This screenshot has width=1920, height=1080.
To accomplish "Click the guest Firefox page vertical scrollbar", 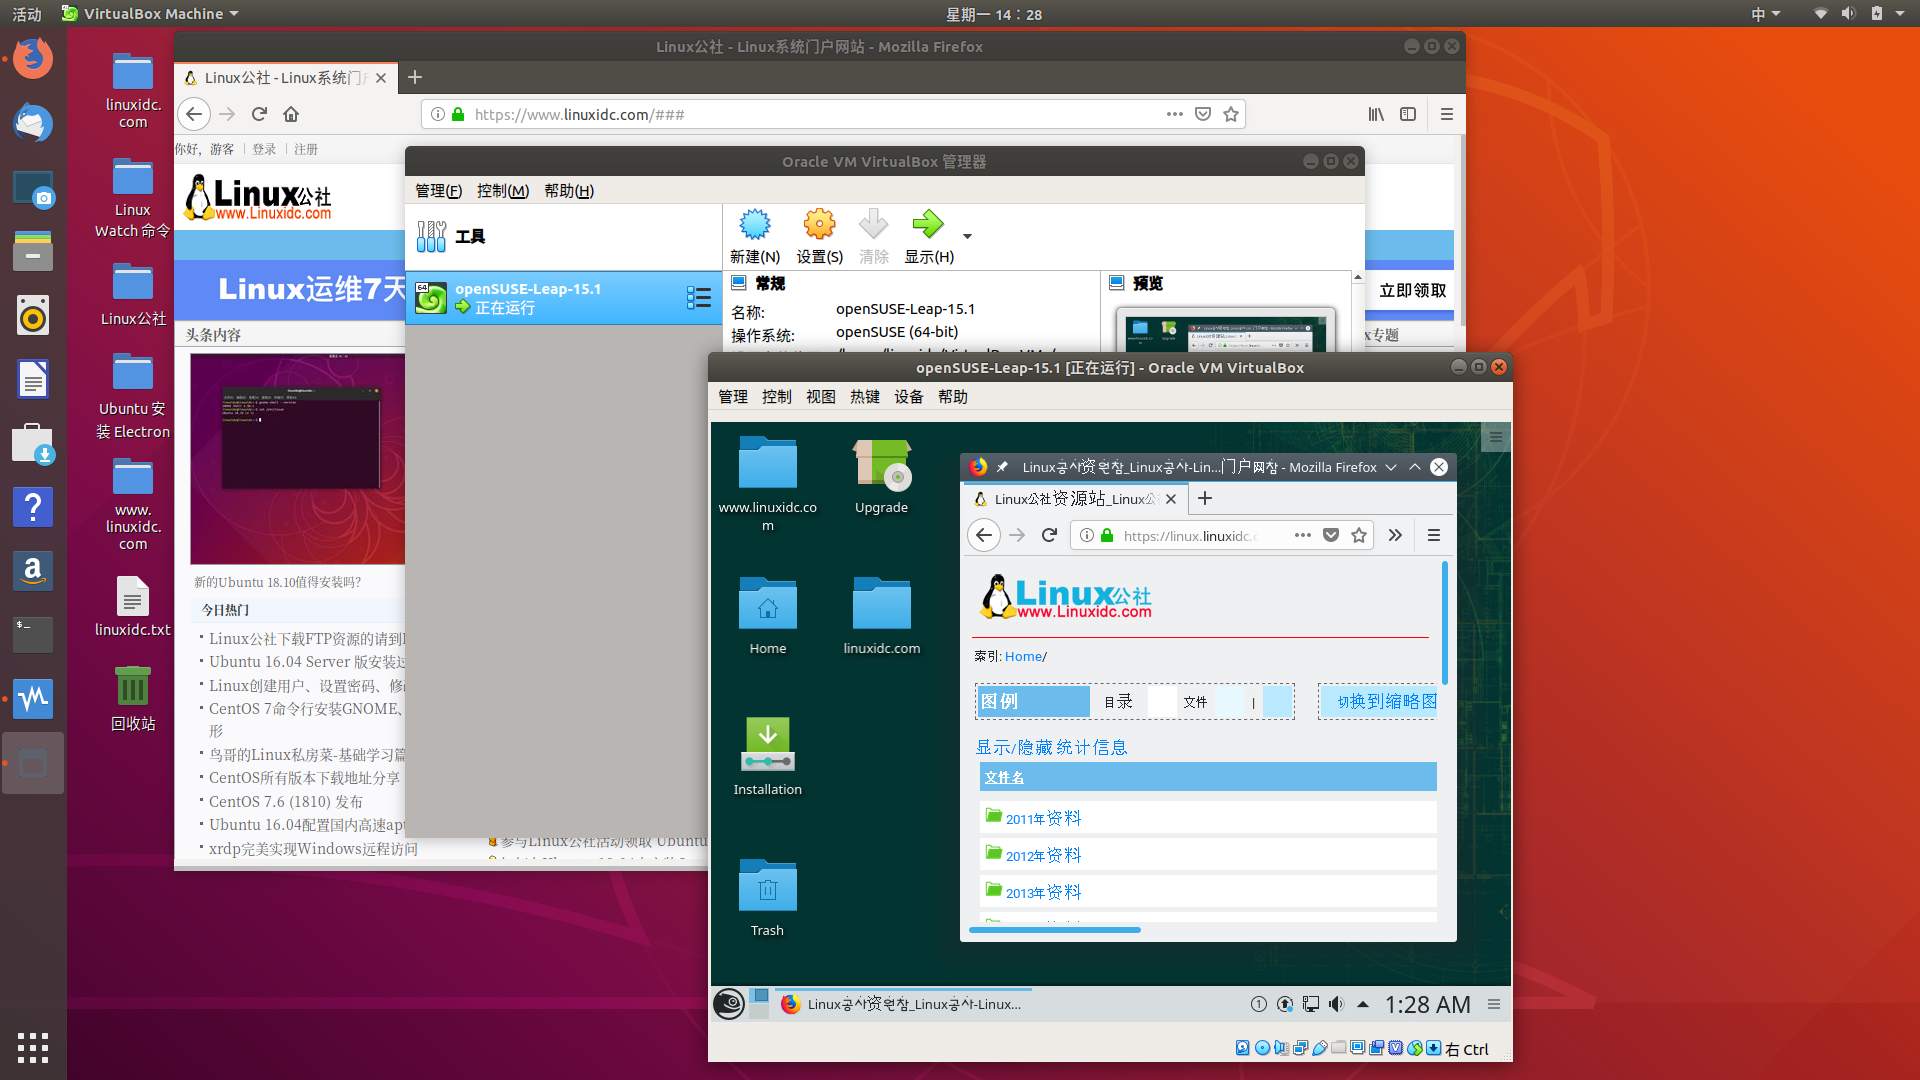I will [1445, 624].
